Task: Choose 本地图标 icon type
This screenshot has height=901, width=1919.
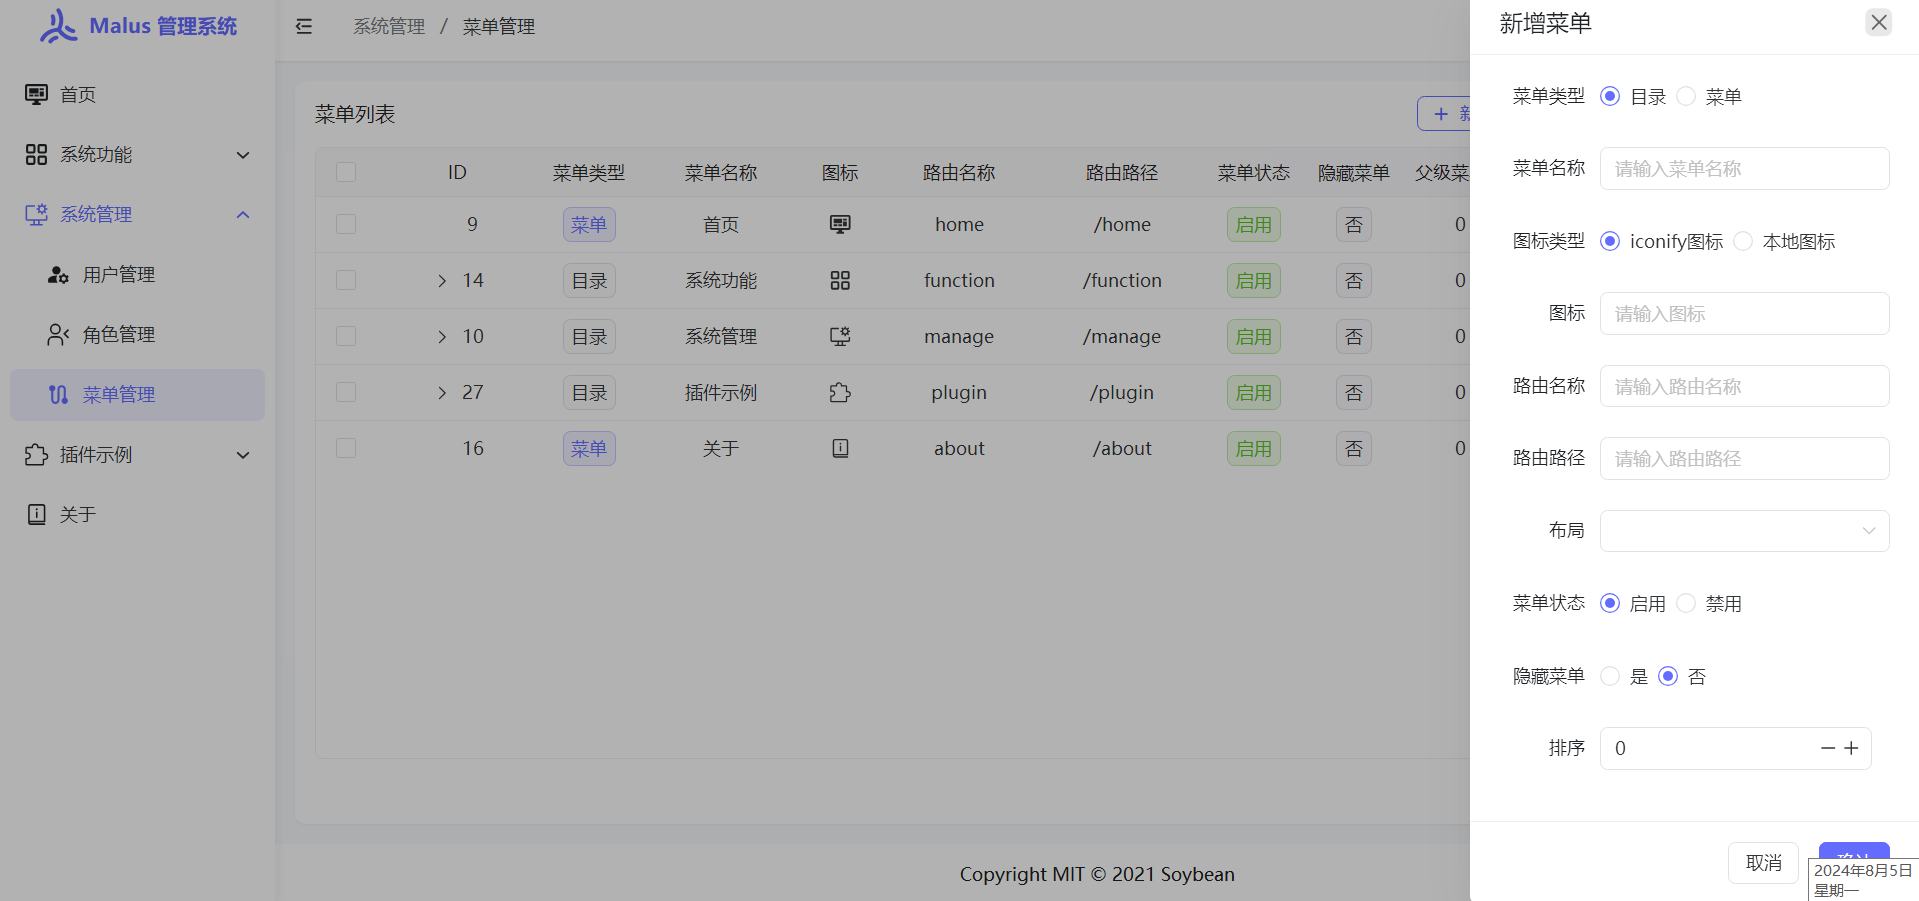Action: (x=1743, y=241)
